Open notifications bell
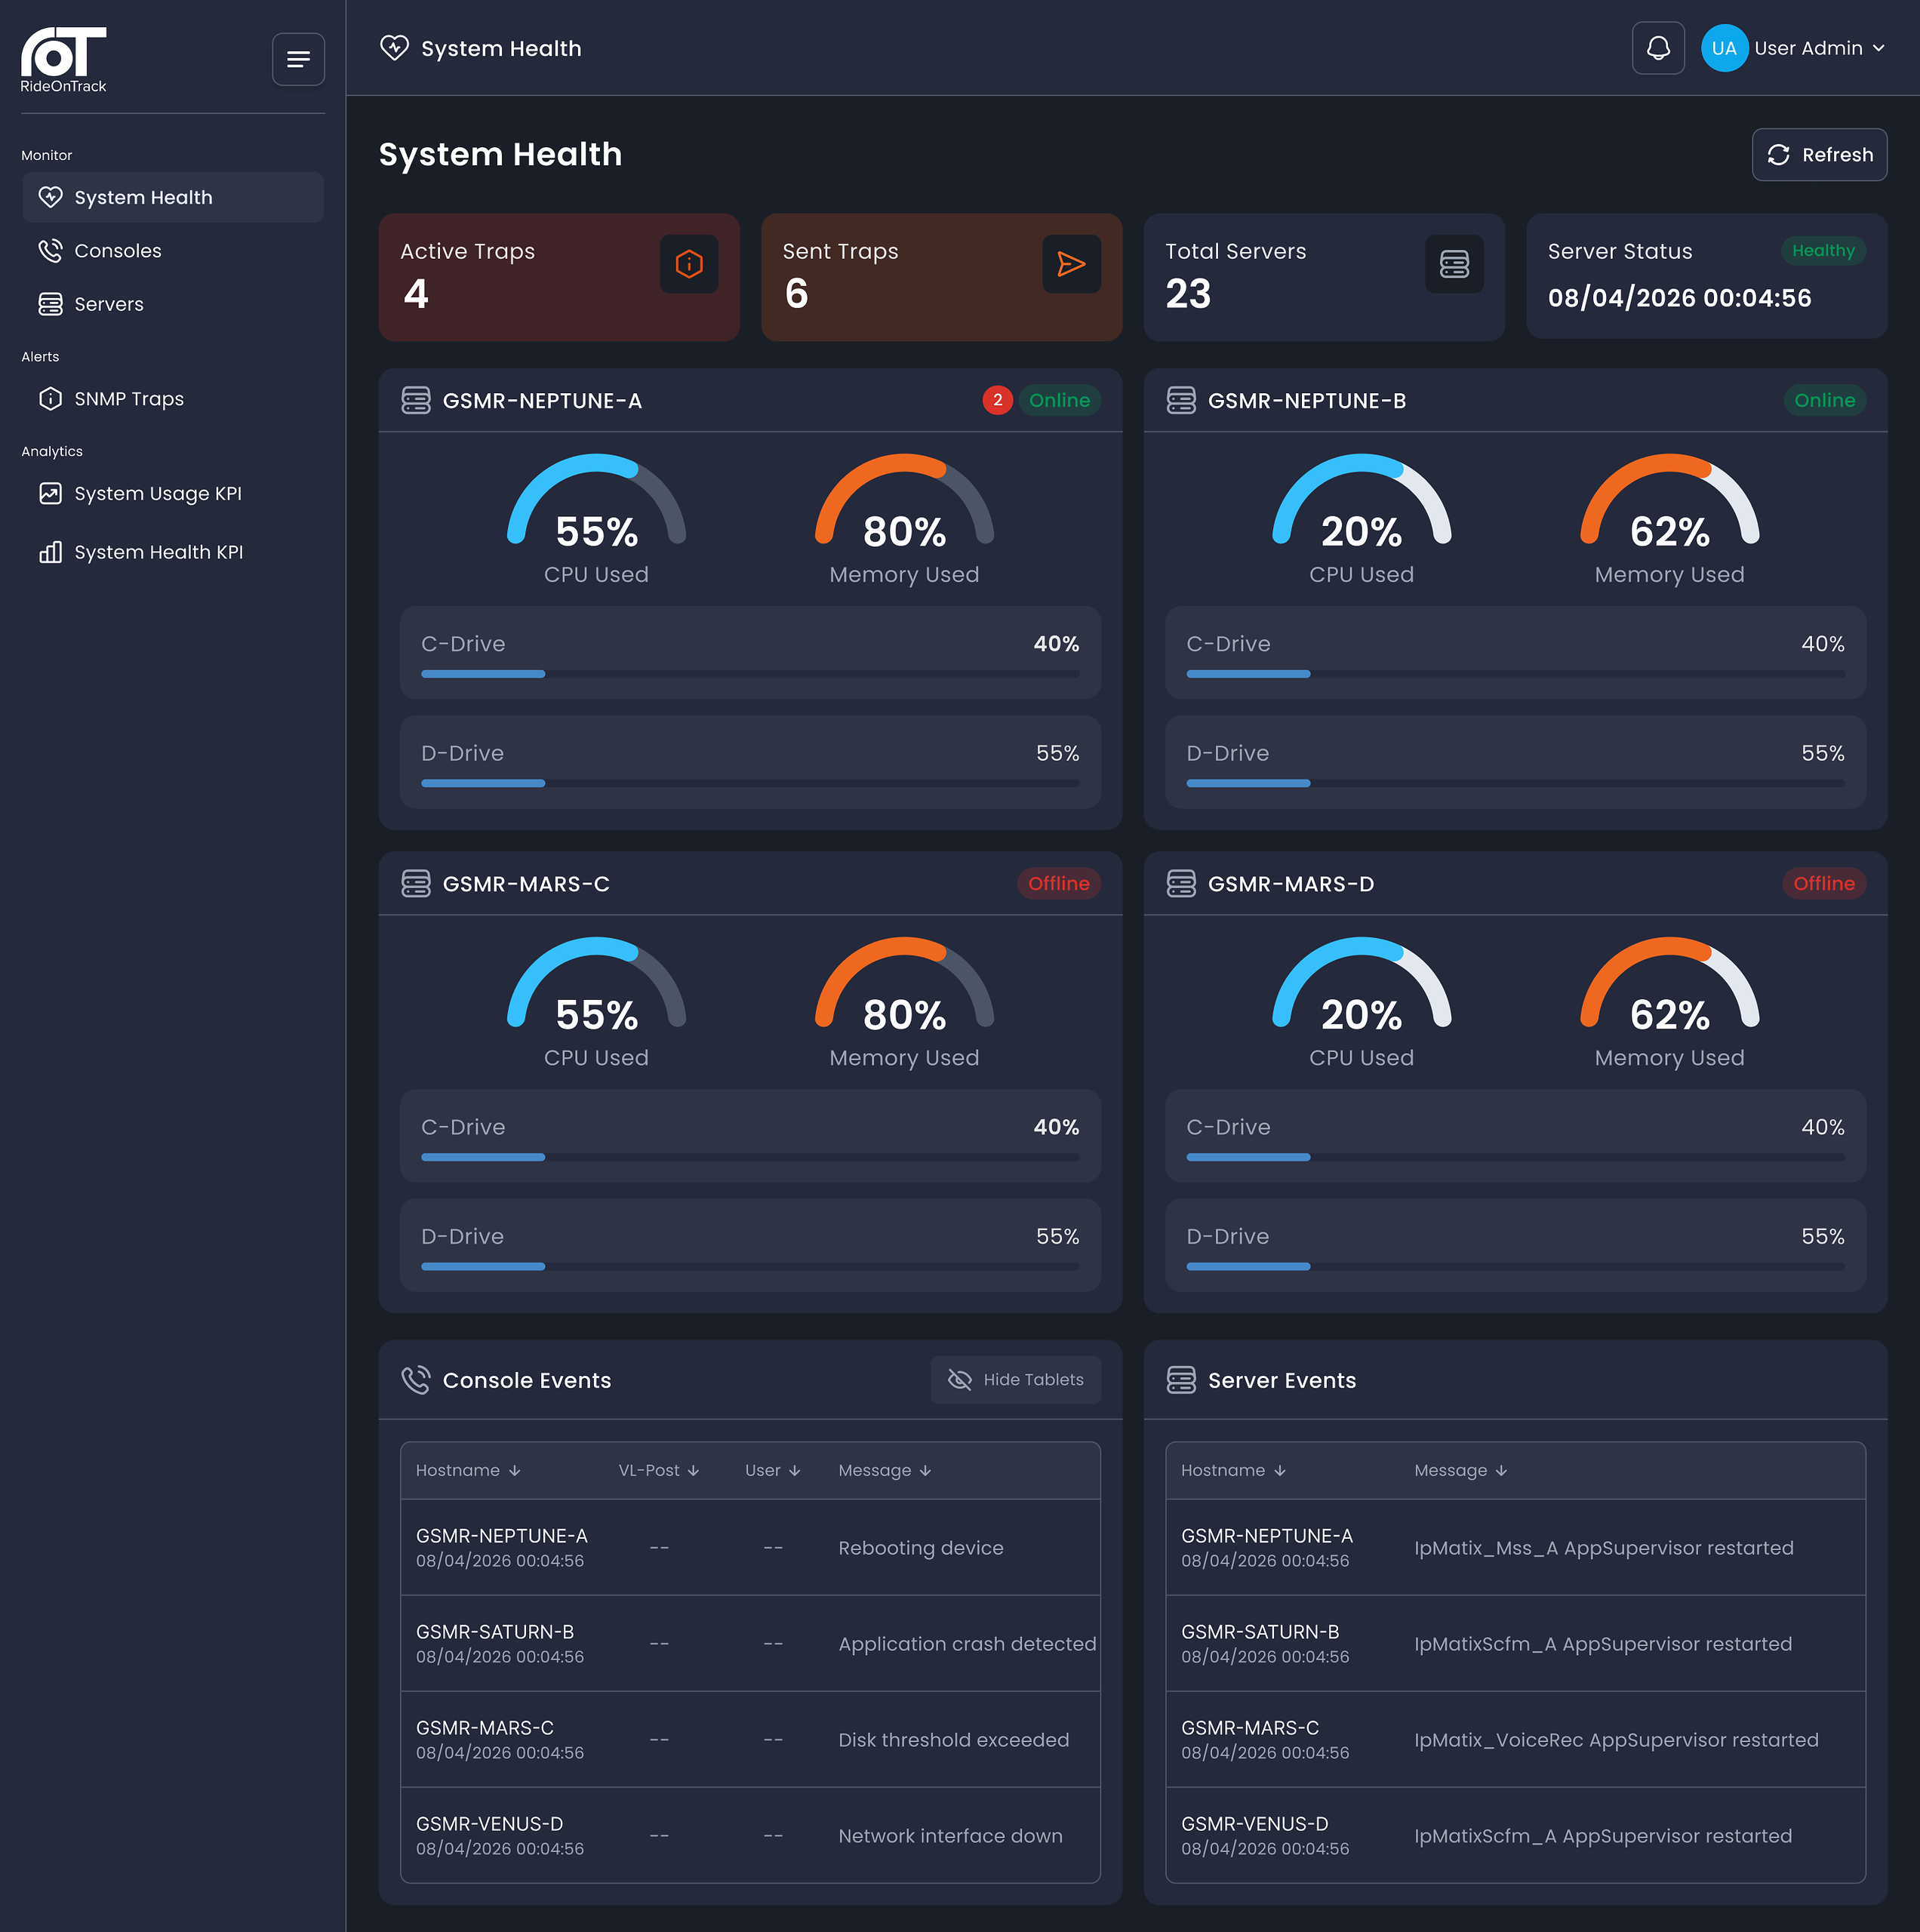The image size is (1920, 1932). [x=1658, y=48]
